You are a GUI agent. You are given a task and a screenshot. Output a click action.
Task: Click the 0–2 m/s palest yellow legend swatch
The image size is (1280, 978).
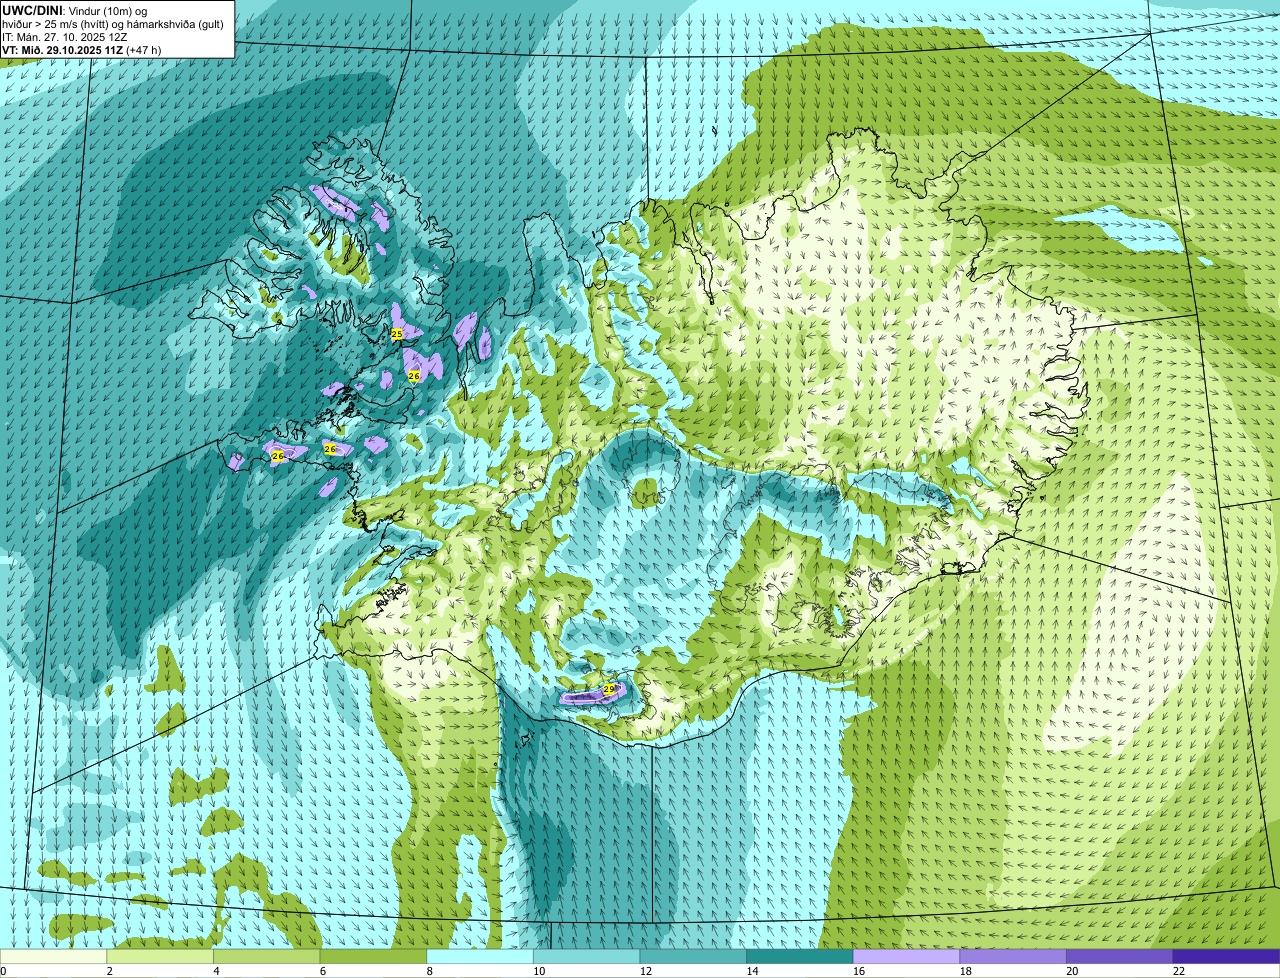pyautogui.click(x=53, y=957)
